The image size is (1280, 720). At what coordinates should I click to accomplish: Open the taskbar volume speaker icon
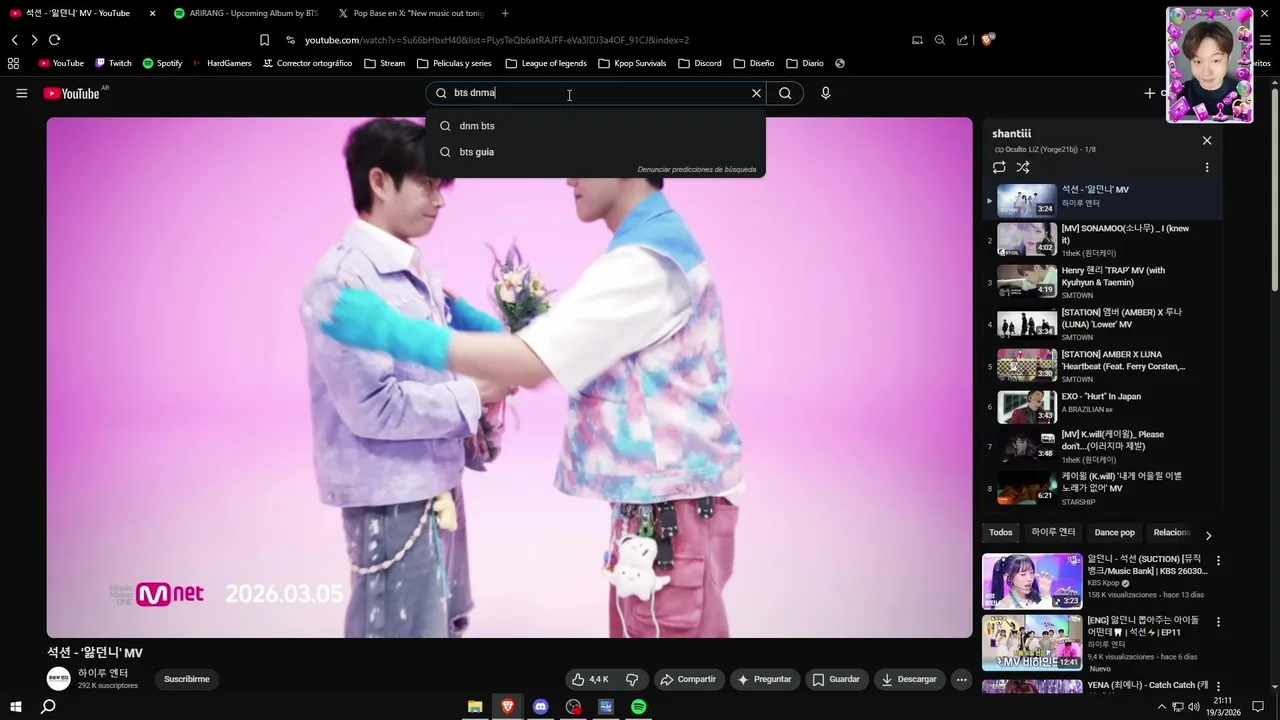click(x=1194, y=707)
